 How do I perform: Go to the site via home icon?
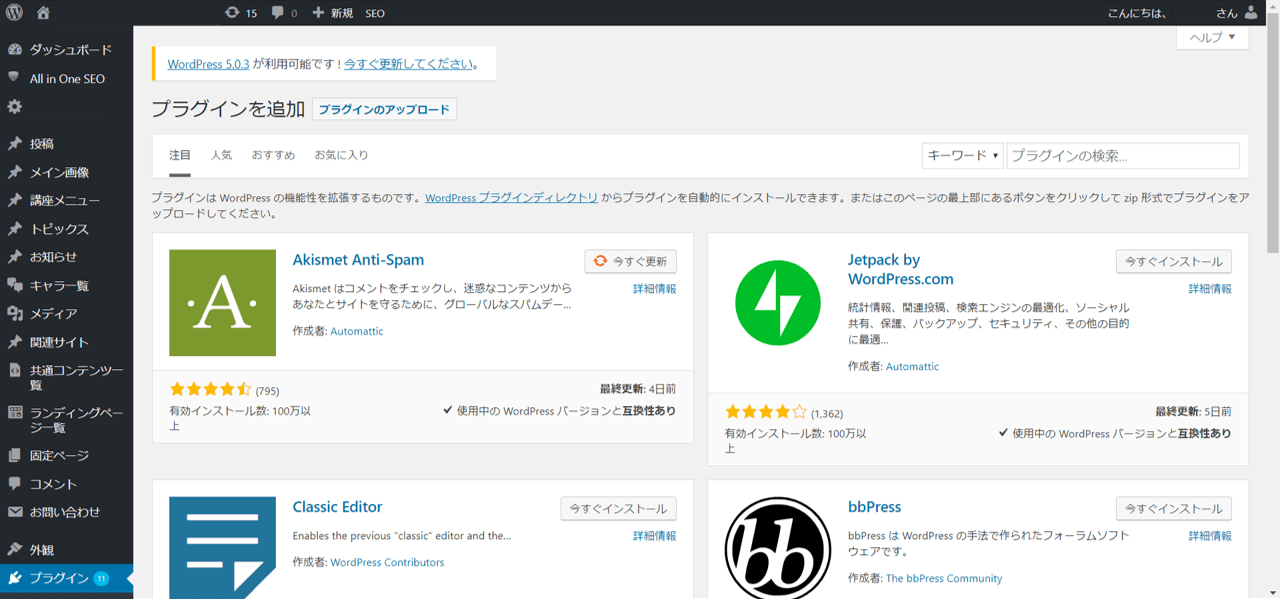43,13
